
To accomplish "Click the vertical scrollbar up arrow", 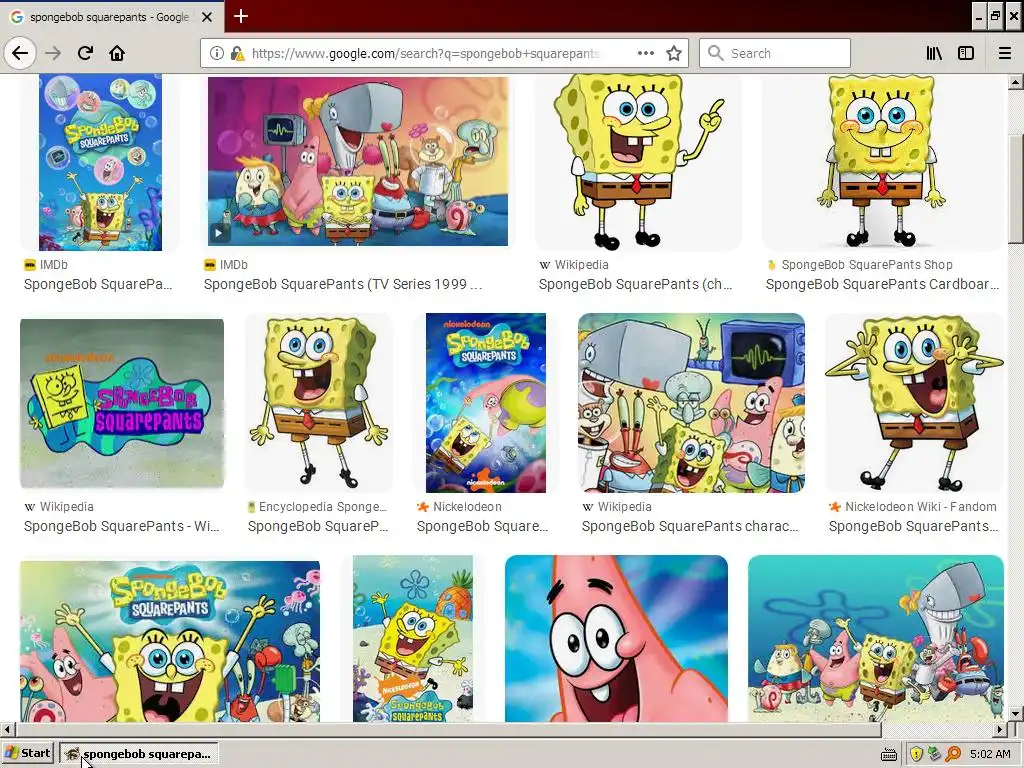I will tap(1016, 82).
